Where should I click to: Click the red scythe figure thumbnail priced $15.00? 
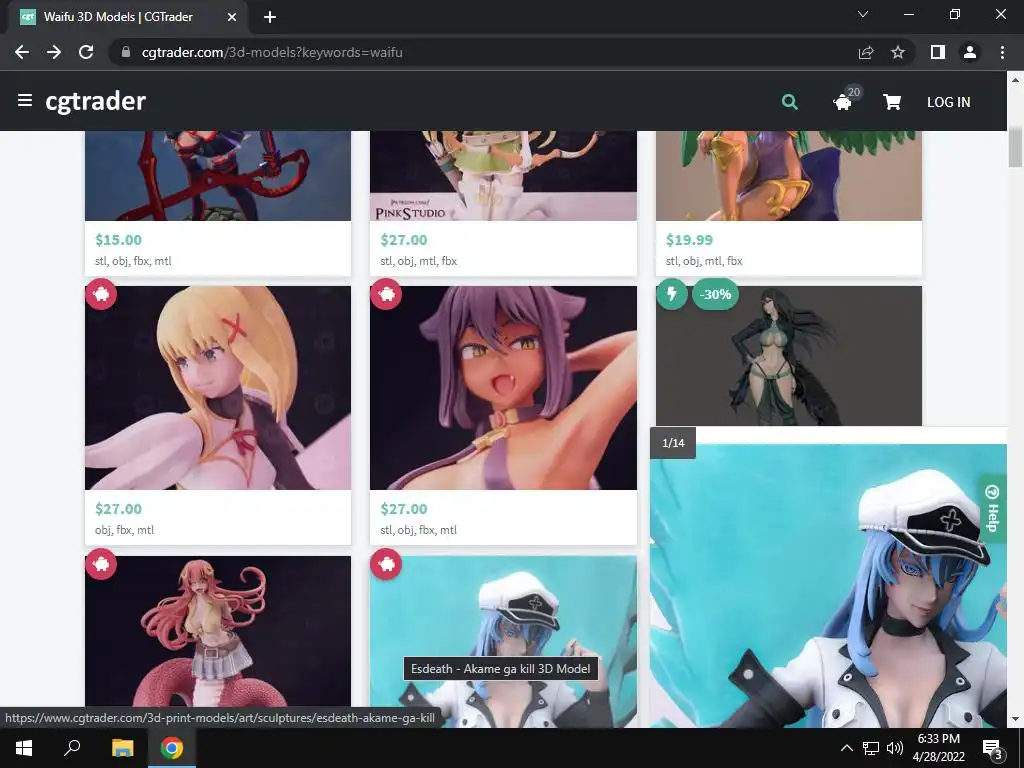(218, 176)
